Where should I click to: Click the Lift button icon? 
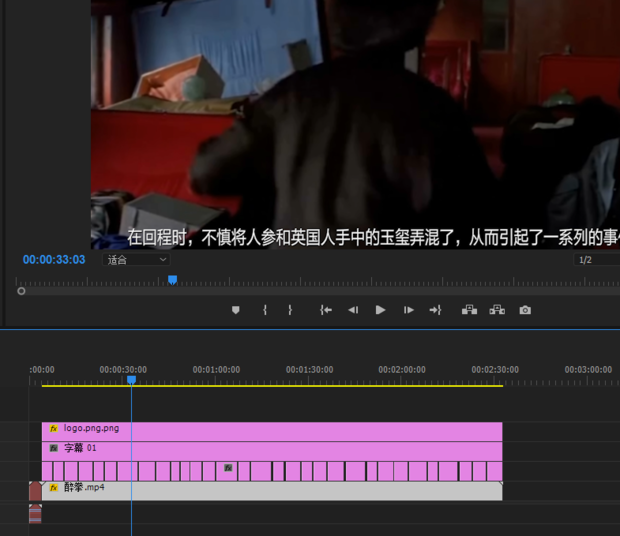(x=469, y=310)
